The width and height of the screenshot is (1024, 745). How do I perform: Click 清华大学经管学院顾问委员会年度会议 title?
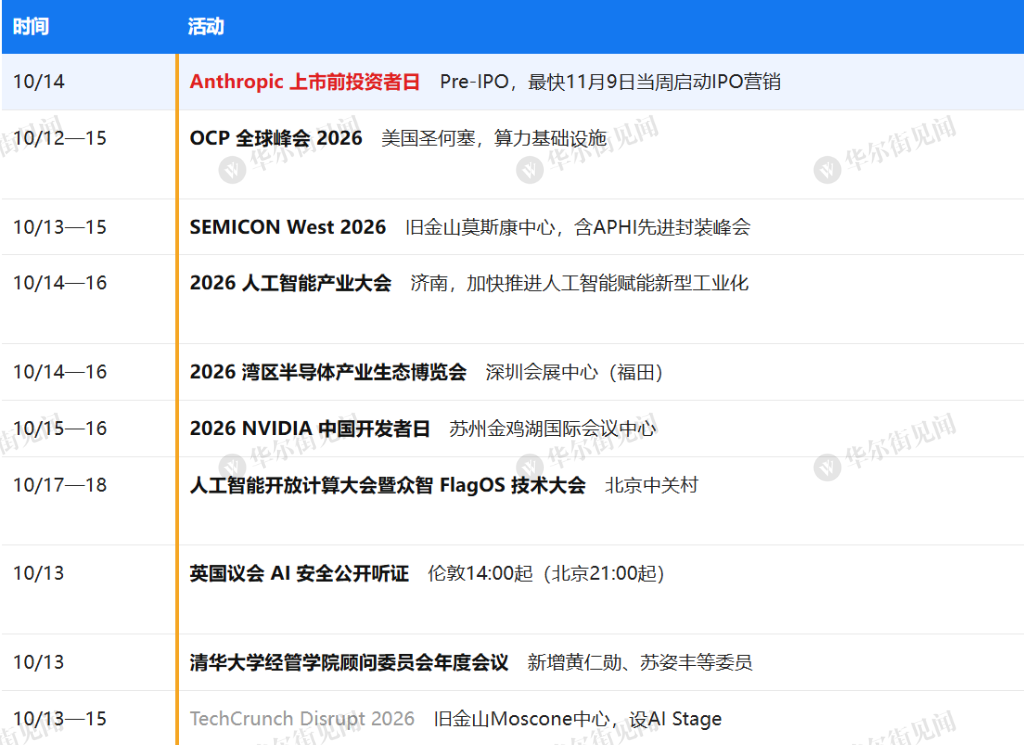coord(349,663)
